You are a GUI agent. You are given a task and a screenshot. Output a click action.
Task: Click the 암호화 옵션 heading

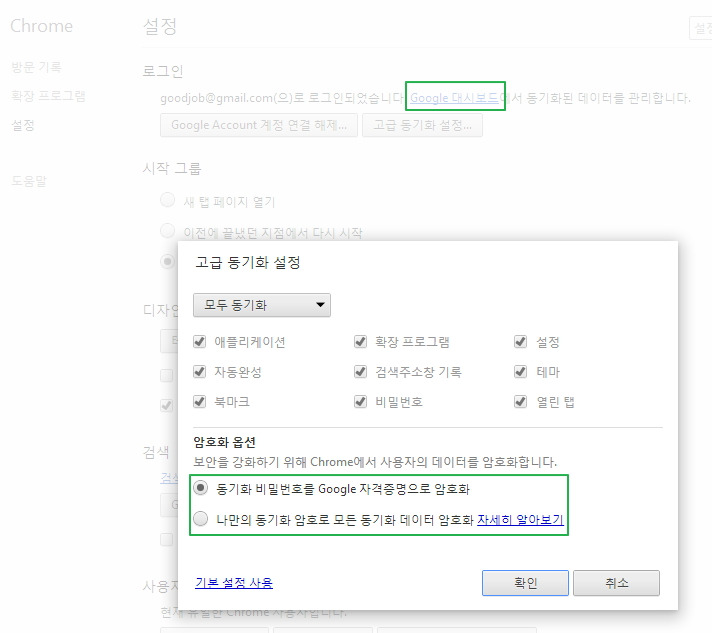click(225, 442)
